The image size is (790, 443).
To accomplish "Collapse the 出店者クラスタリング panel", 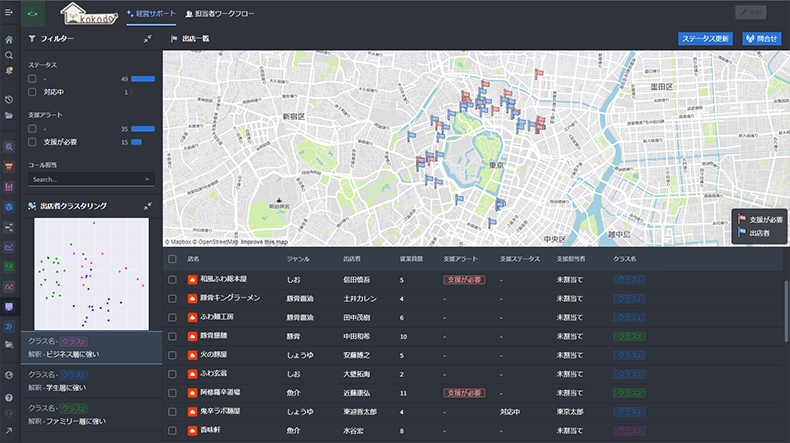I will pos(148,206).
